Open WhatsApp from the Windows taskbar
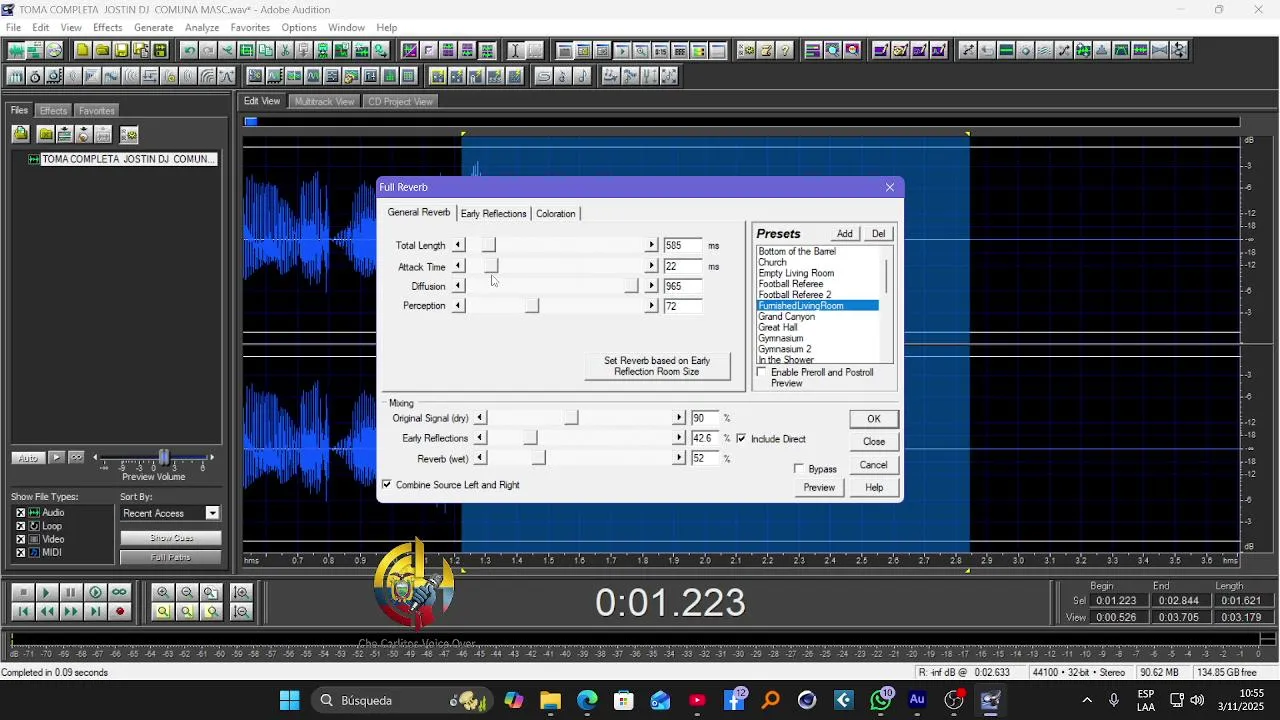This screenshot has width=1280, height=720. [x=880, y=700]
